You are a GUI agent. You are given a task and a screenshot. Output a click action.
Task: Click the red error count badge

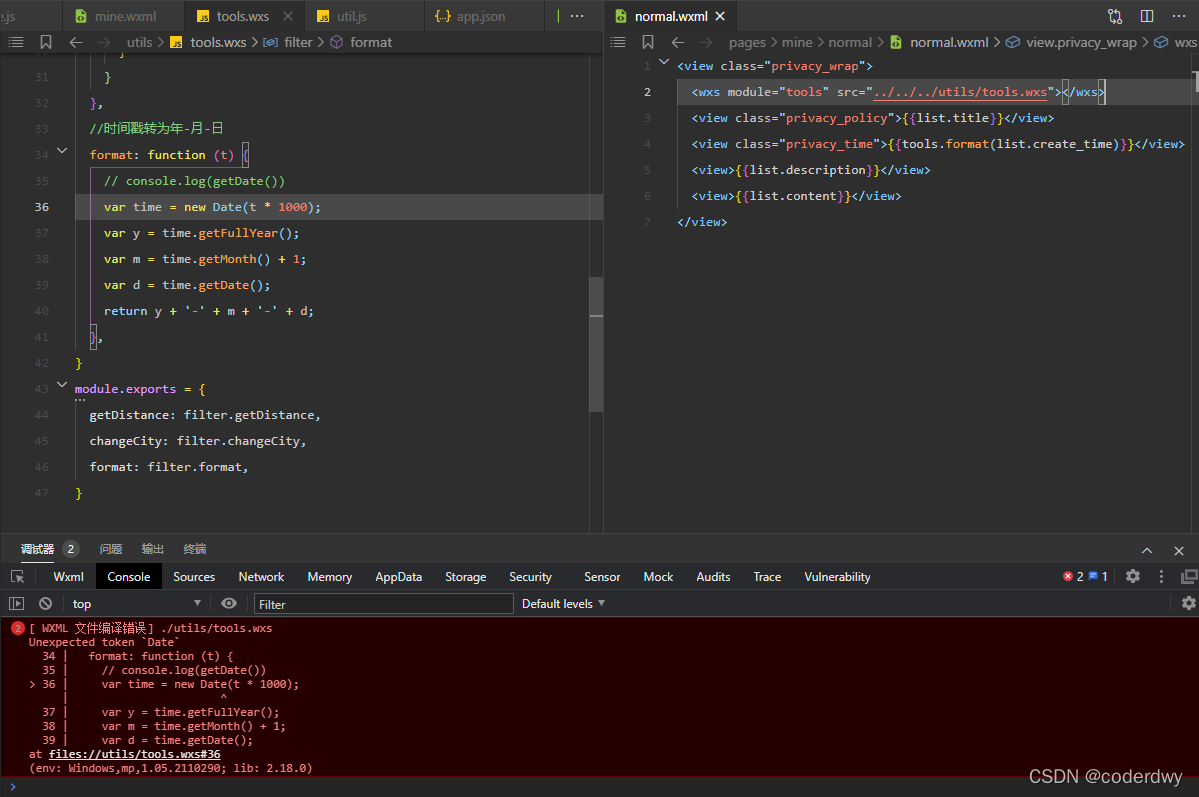click(1073, 577)
